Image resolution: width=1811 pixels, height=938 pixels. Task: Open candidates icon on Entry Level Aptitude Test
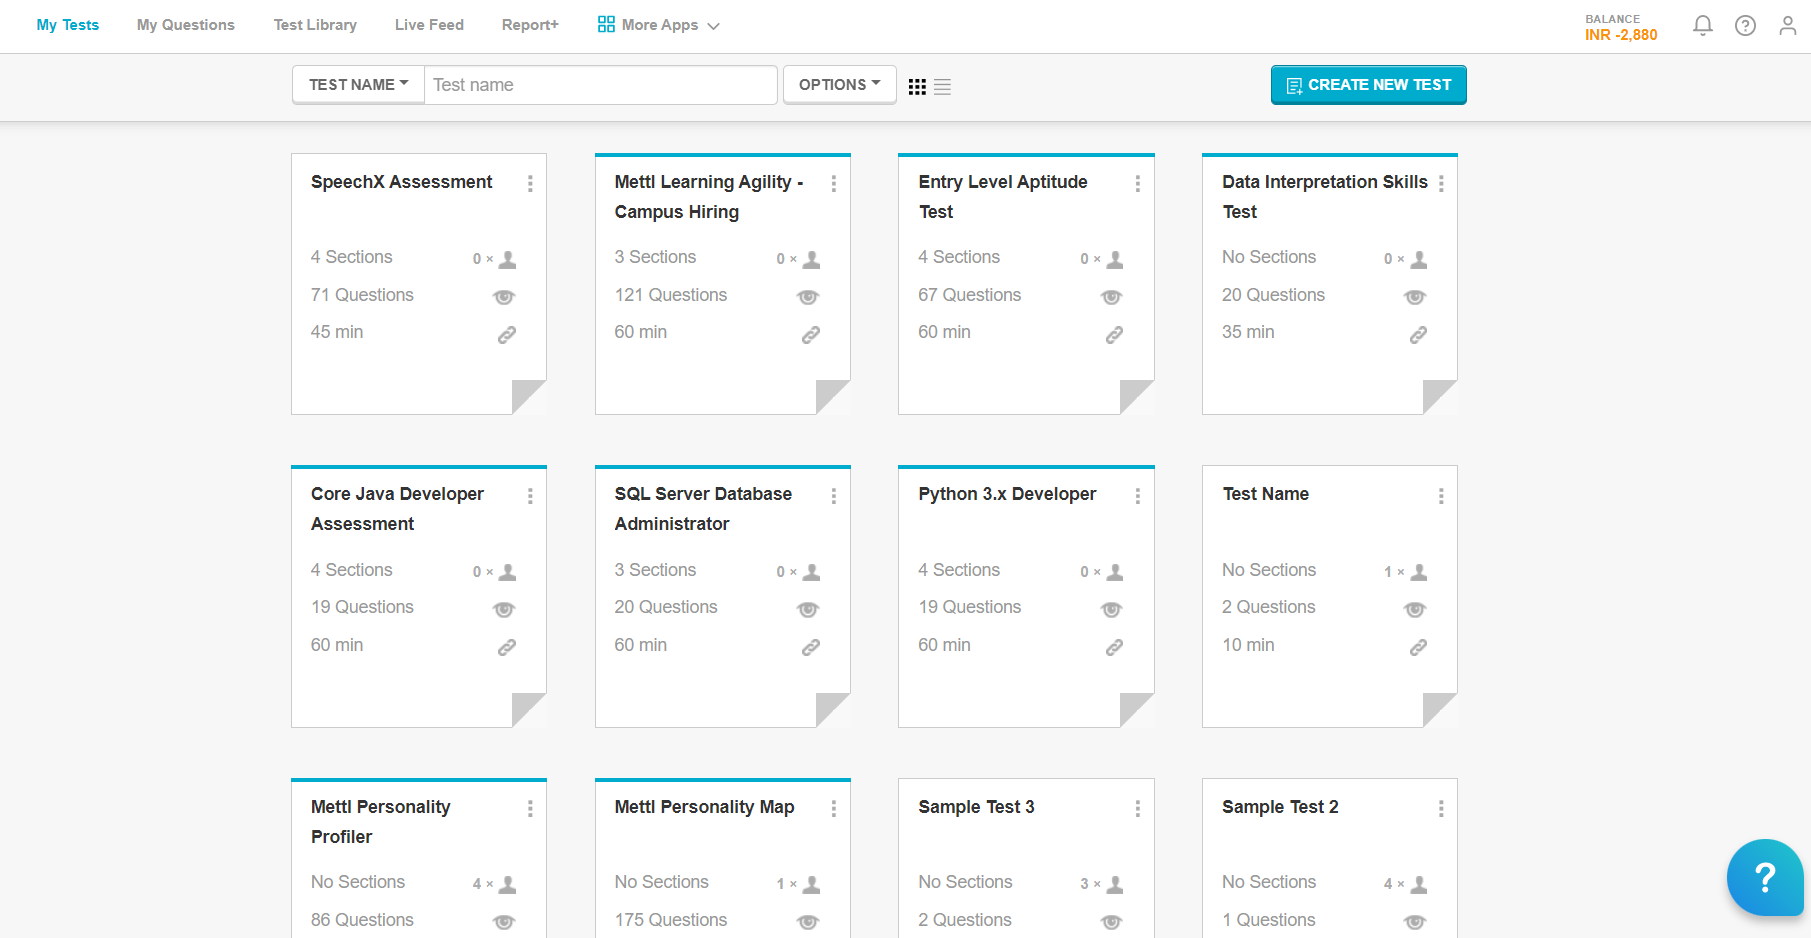1115,260
